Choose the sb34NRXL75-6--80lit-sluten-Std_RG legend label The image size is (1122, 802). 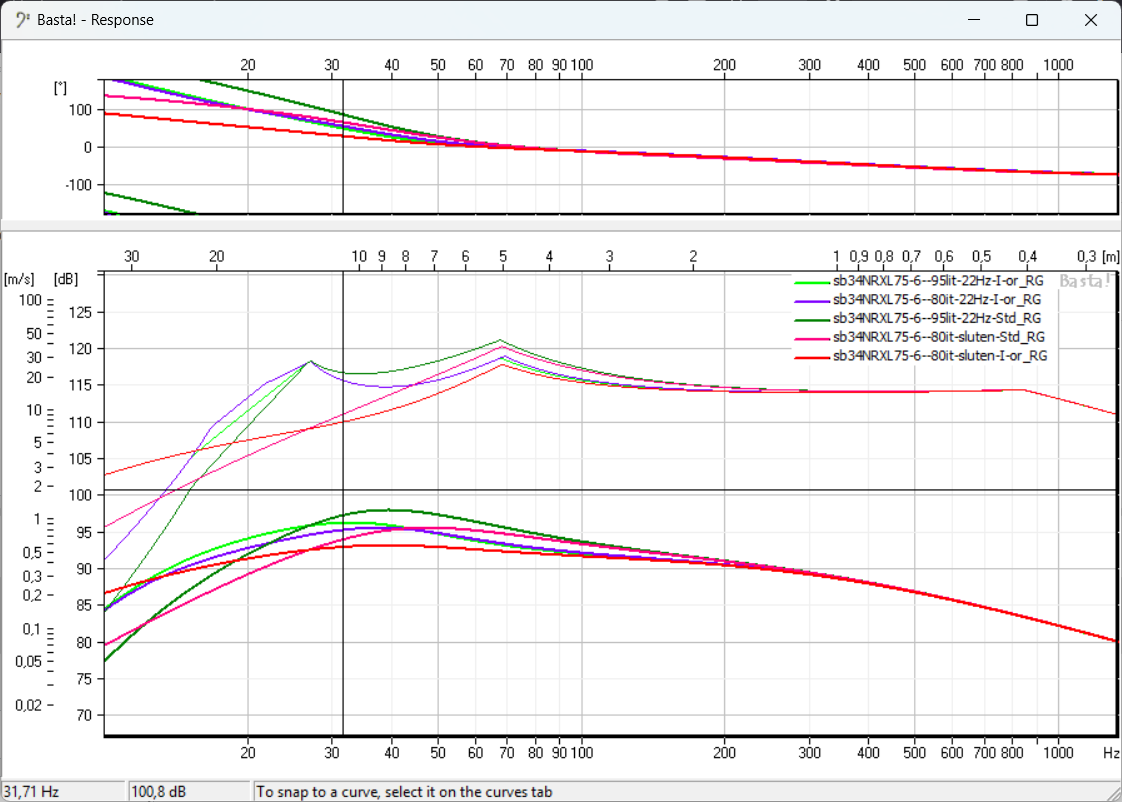pos(939,336)
